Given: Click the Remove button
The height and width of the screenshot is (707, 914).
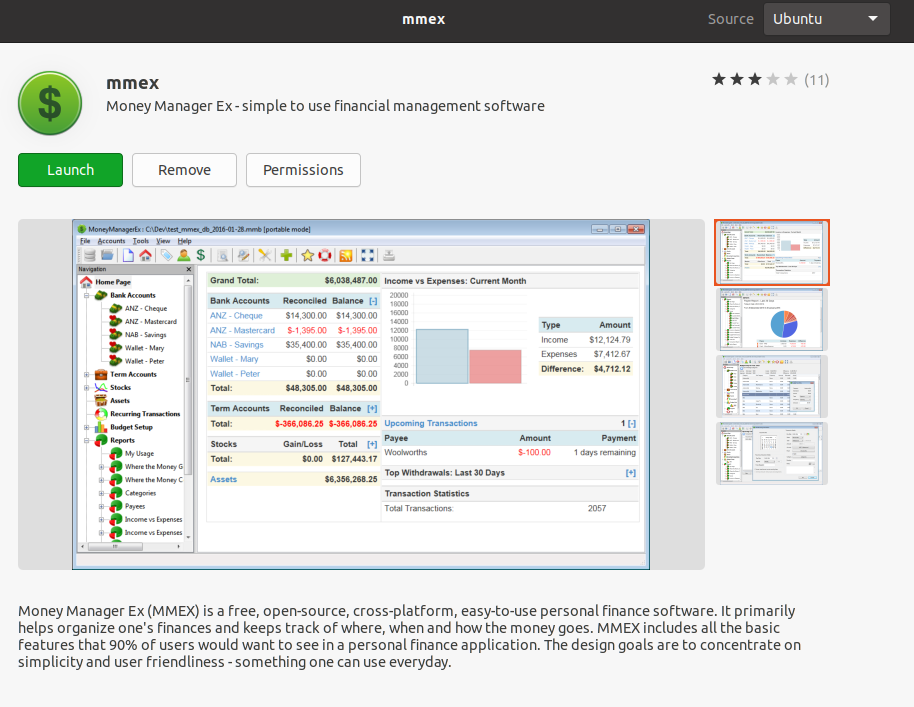Looking at the screenshot, I should 184,170.
